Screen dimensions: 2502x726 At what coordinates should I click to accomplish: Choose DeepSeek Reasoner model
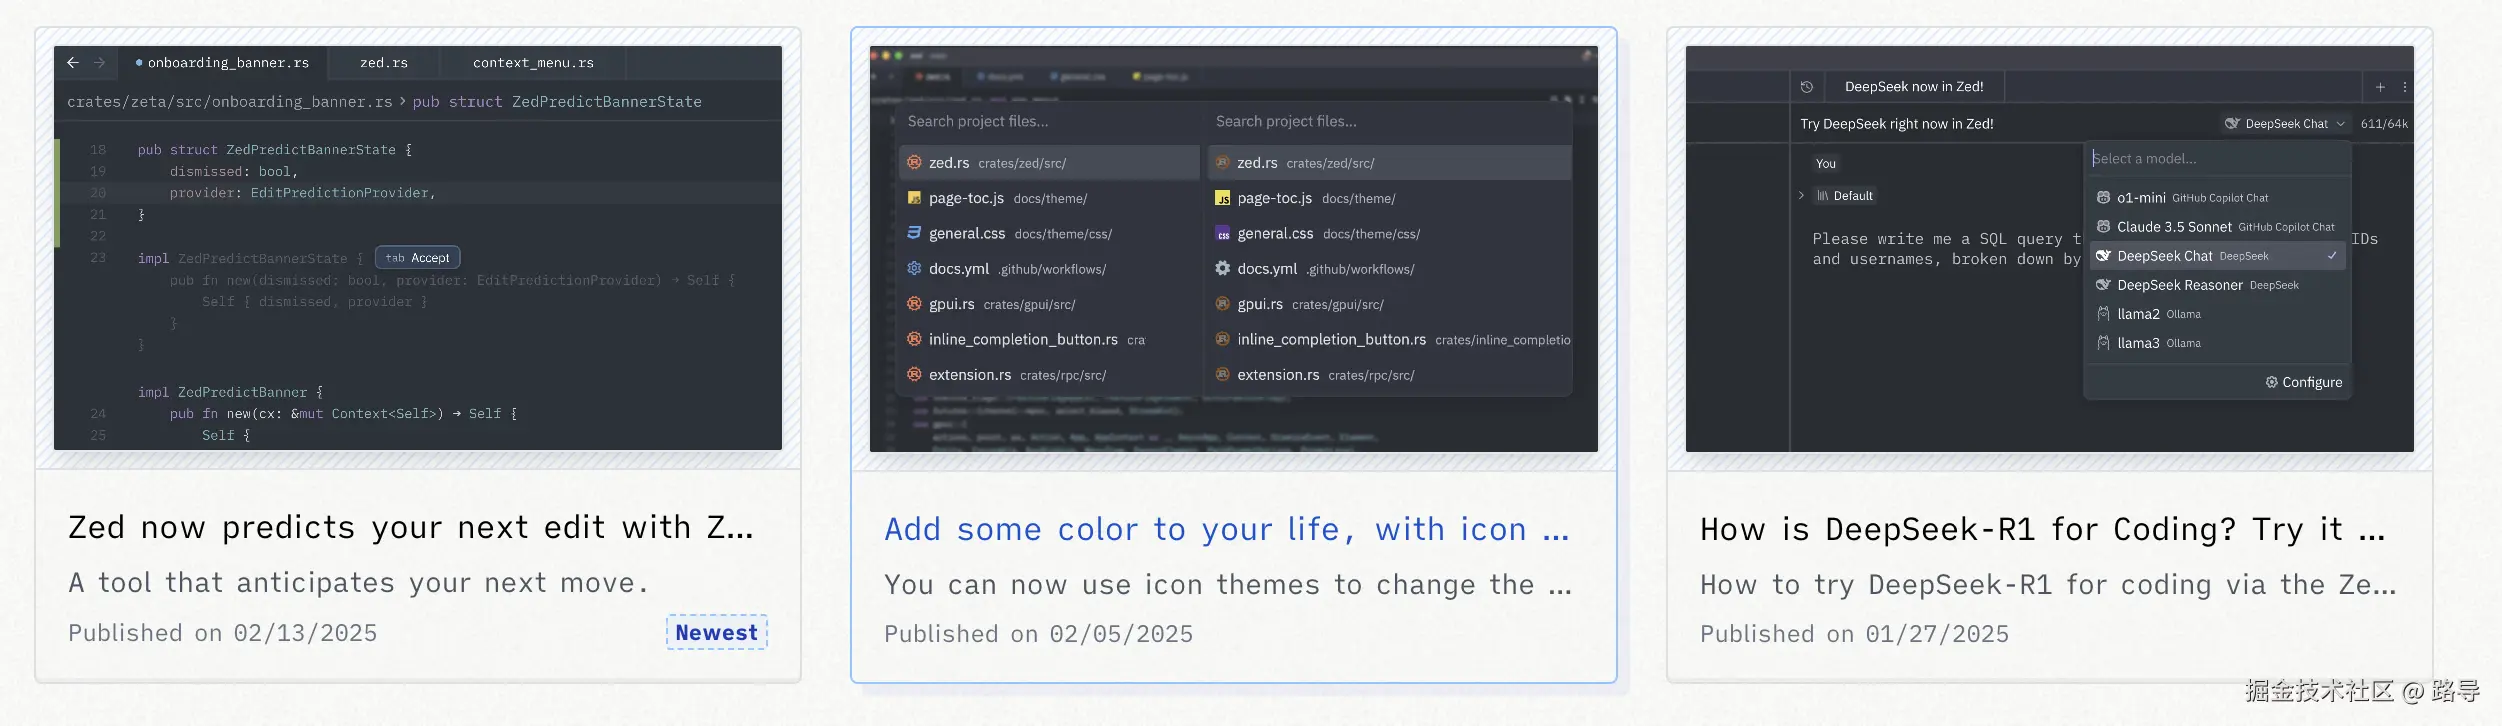click(x=2218, y=285)
